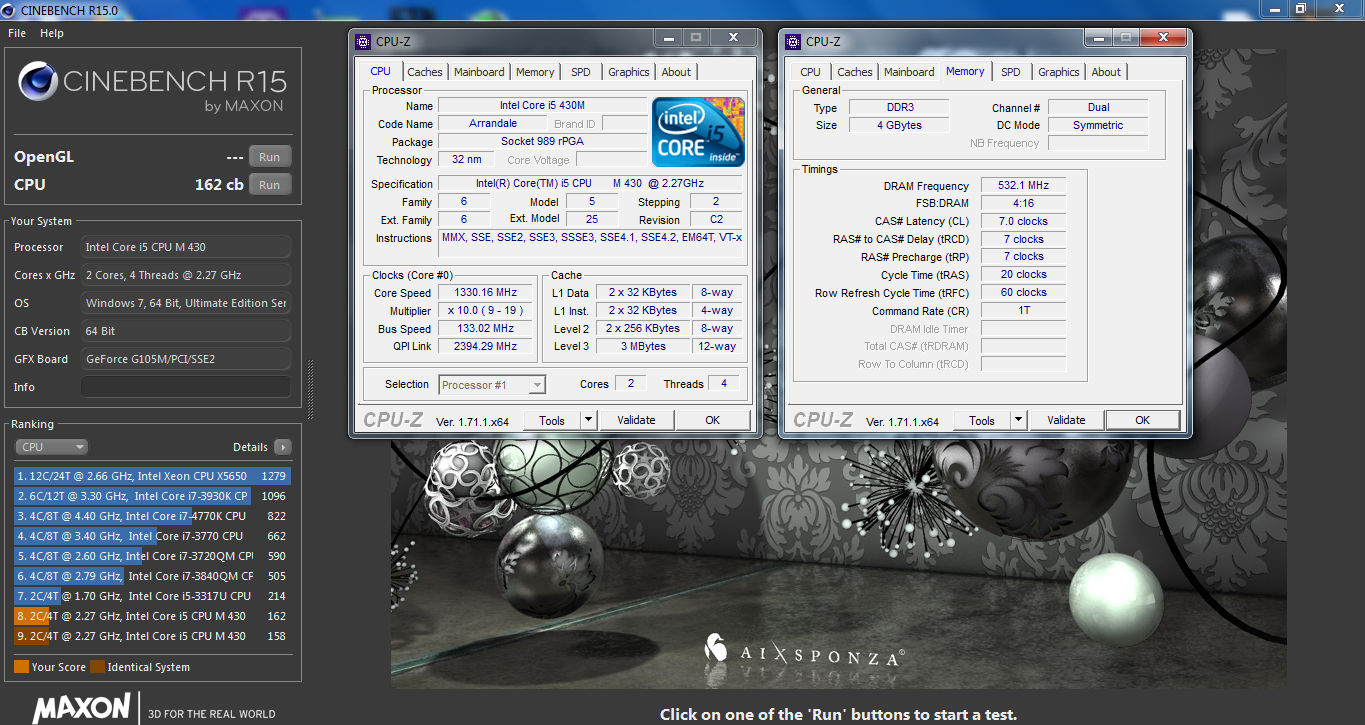Click Validate in left CPU-Z window
Viewport: 1365px width, 725px height.
click(x=636, y=420)
